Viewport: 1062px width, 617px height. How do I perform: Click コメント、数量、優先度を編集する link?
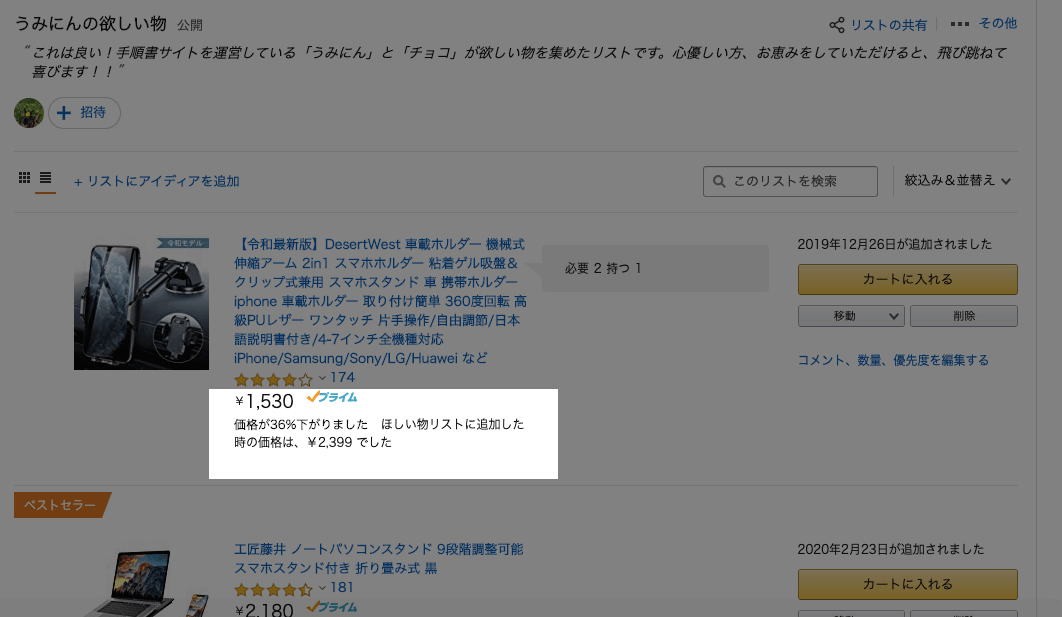[893, 360]
